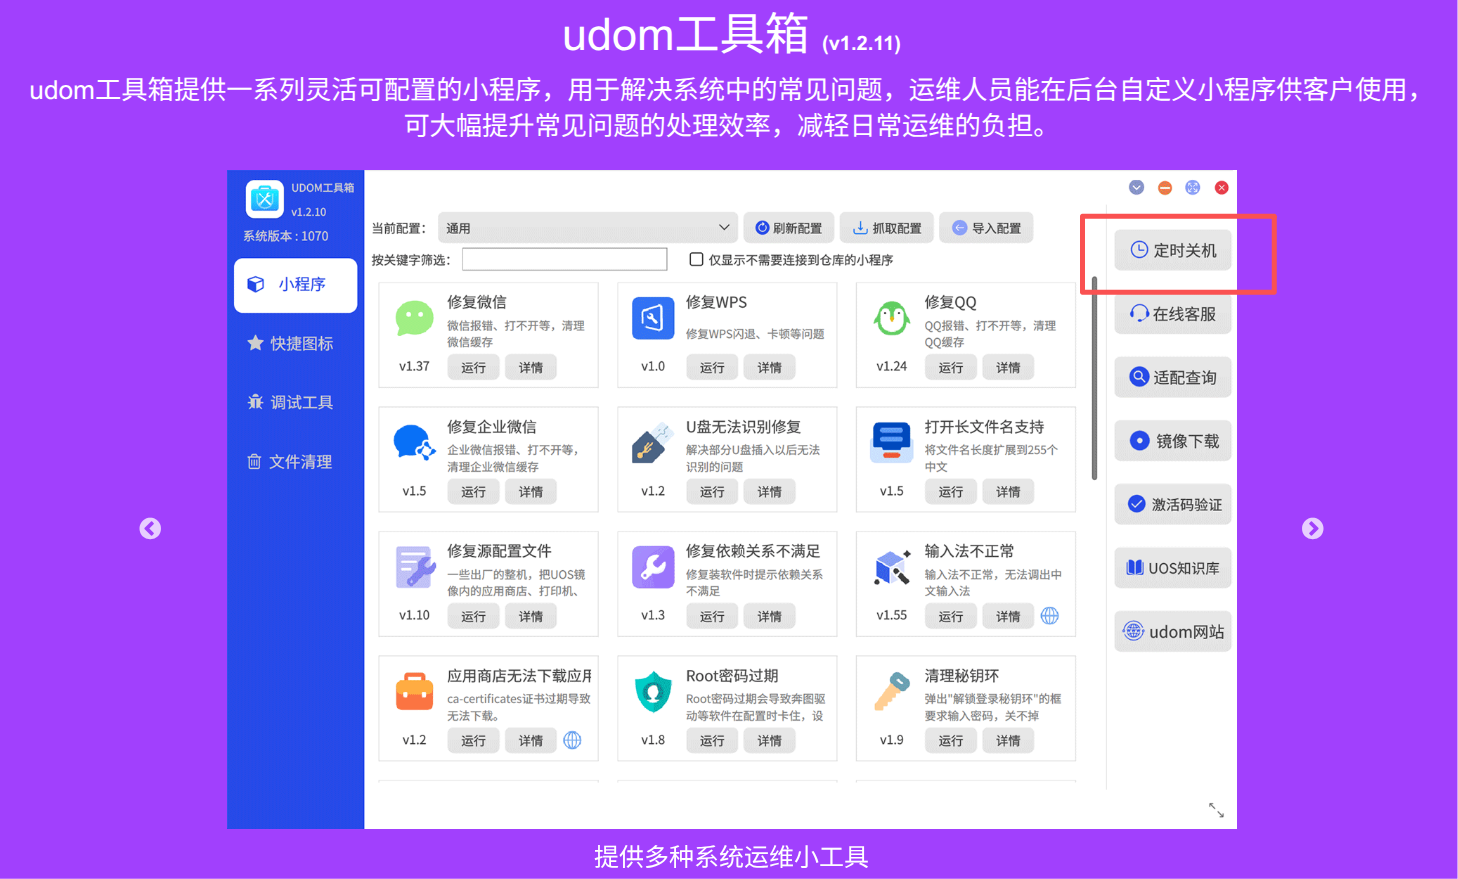Viewport: 1458px width, 879px height.
Task: Click the applet list vertical scrollbar
Action: tap(1094, 380)
